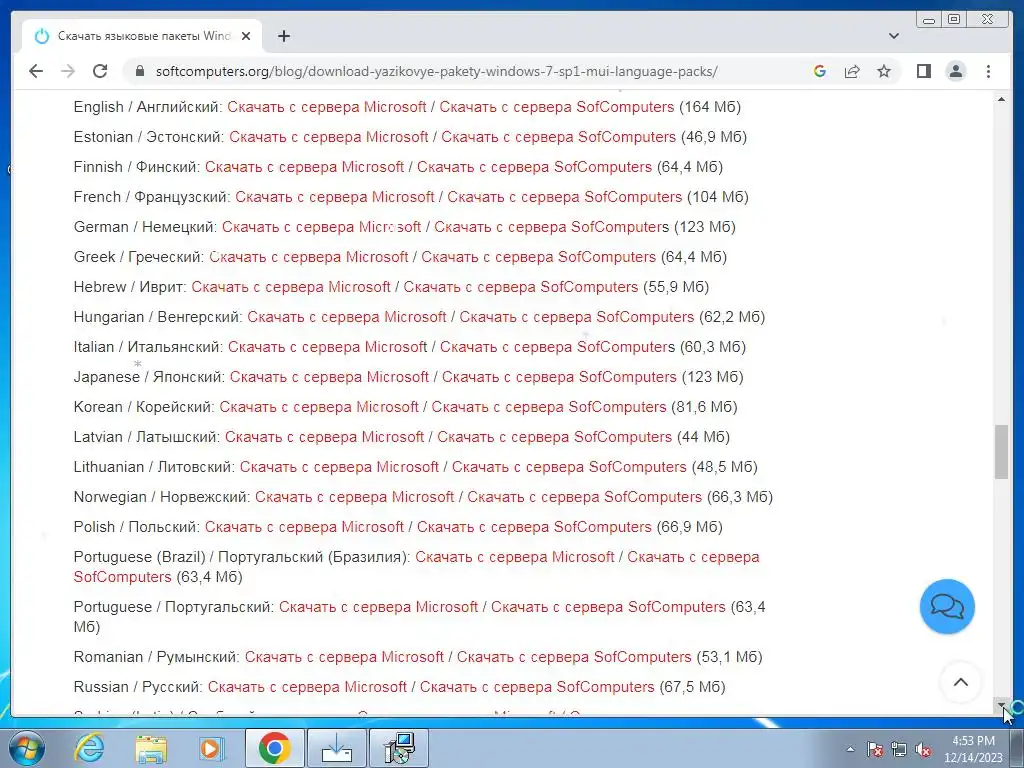This screenshot has height=768, width=1024.
Task: Toggle the Chrome side panel
Action: point(923,71)
